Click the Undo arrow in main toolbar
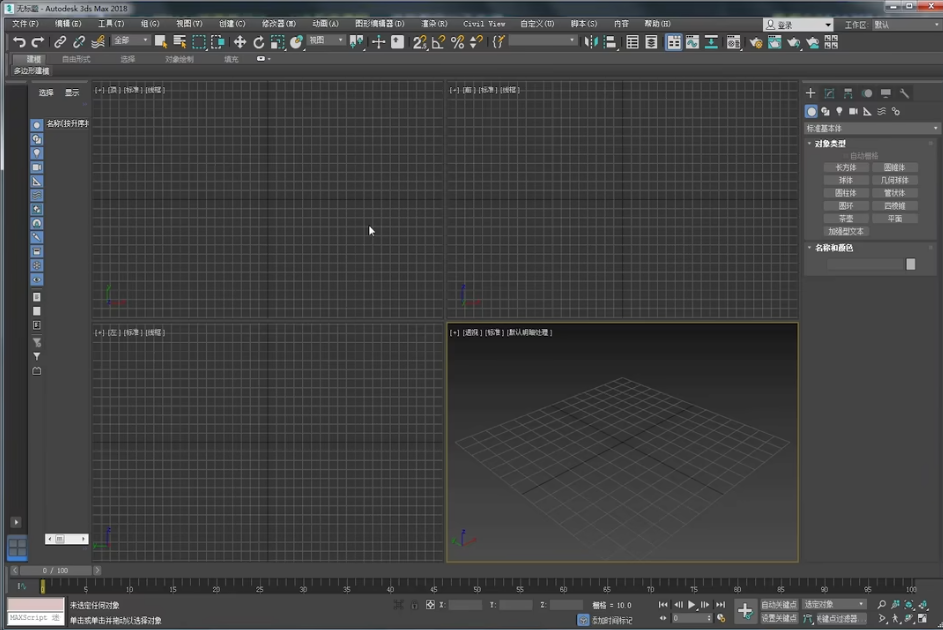Screen dimensions: 943x630 tap(19, 42)
